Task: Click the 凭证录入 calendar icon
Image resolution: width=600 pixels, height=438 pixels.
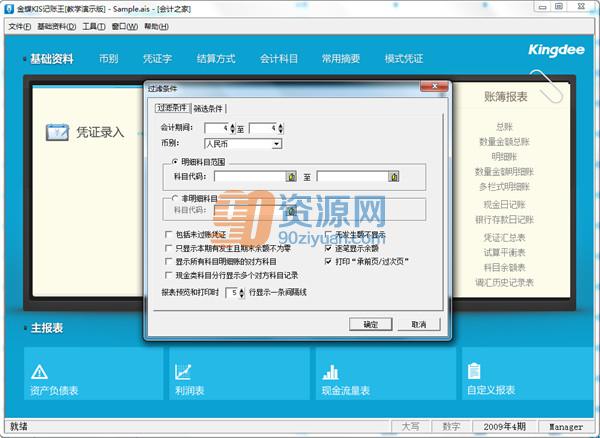Action: point(57,132)
